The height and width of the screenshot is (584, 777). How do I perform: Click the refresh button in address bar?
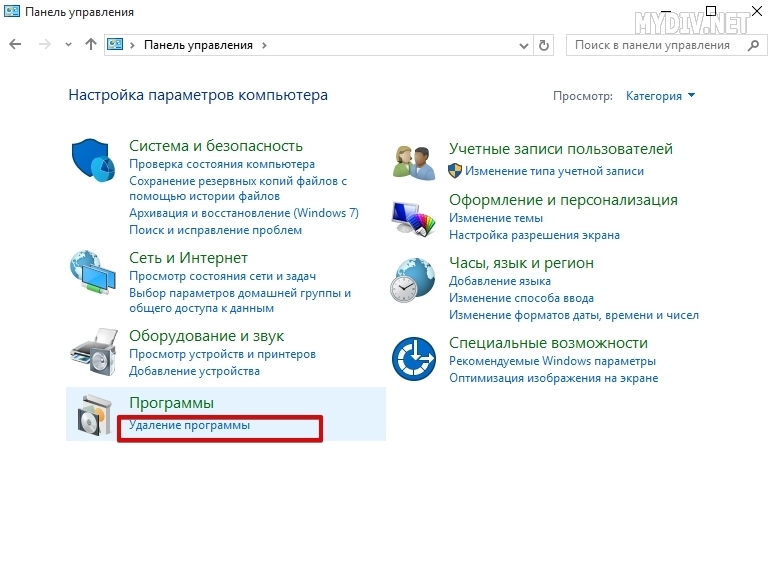544,45
